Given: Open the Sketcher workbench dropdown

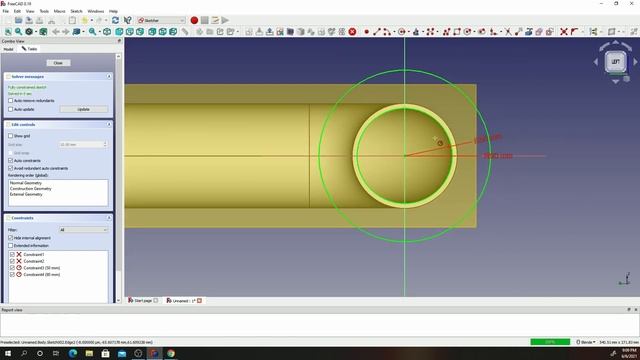Looking at the screenshot, I should [x=161, y=20].
